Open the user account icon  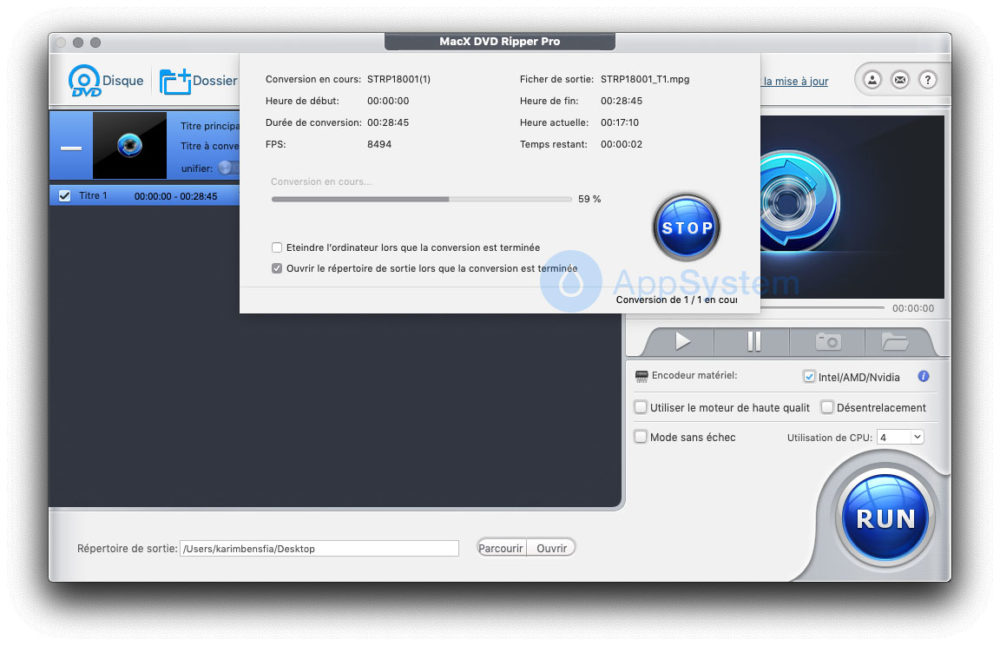click(872, 80)
